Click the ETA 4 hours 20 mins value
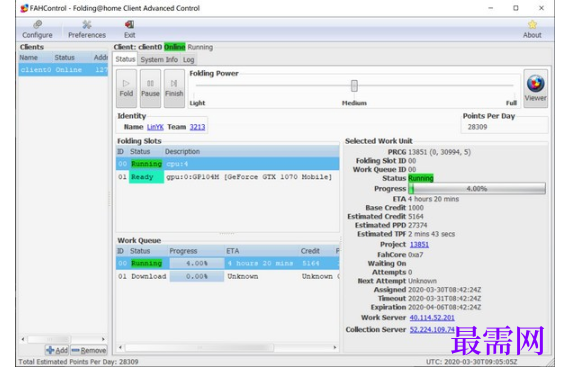The width and height of the screenshot is (563, 372). point(433,199)
